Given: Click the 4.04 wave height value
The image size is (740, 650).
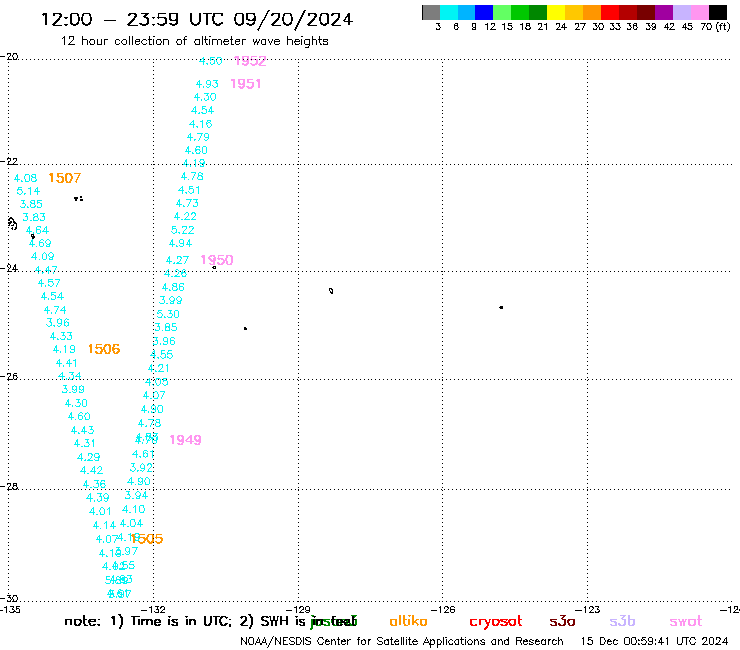Looking at the screenshot, I should [x=131, y=523].
